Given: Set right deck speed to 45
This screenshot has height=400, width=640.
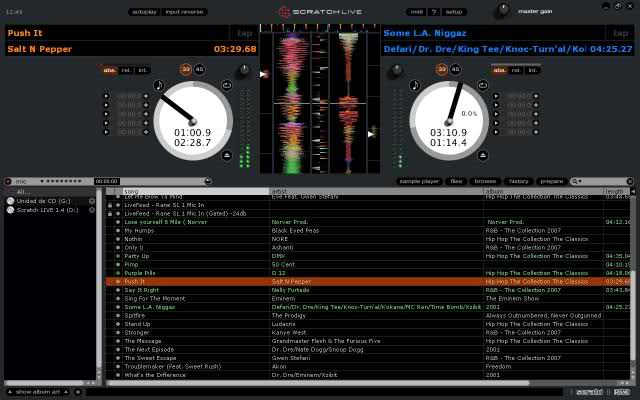Looking at the screenshot, I should click(x=455, y=69).
